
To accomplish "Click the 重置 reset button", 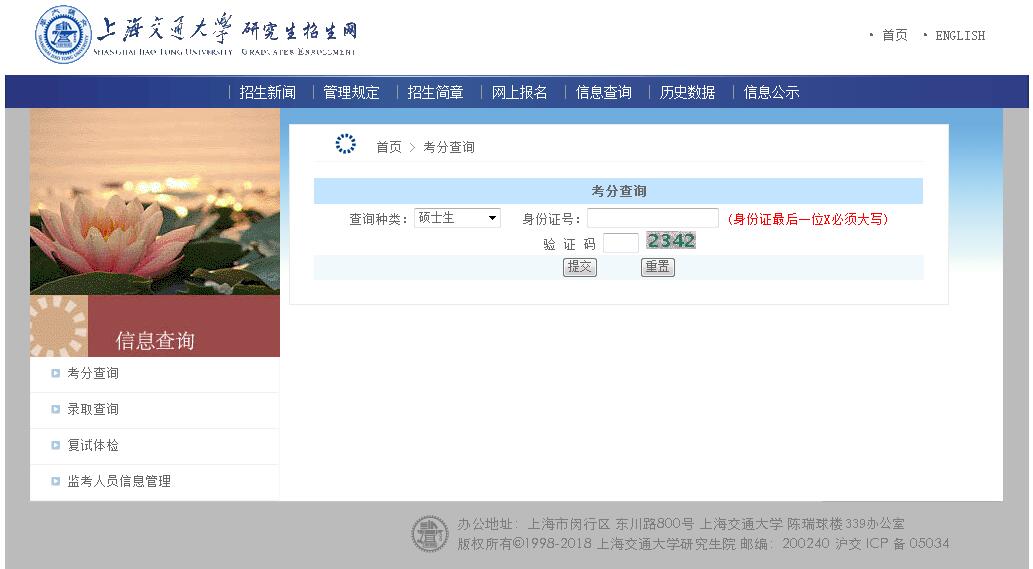I will coord(657,267).
